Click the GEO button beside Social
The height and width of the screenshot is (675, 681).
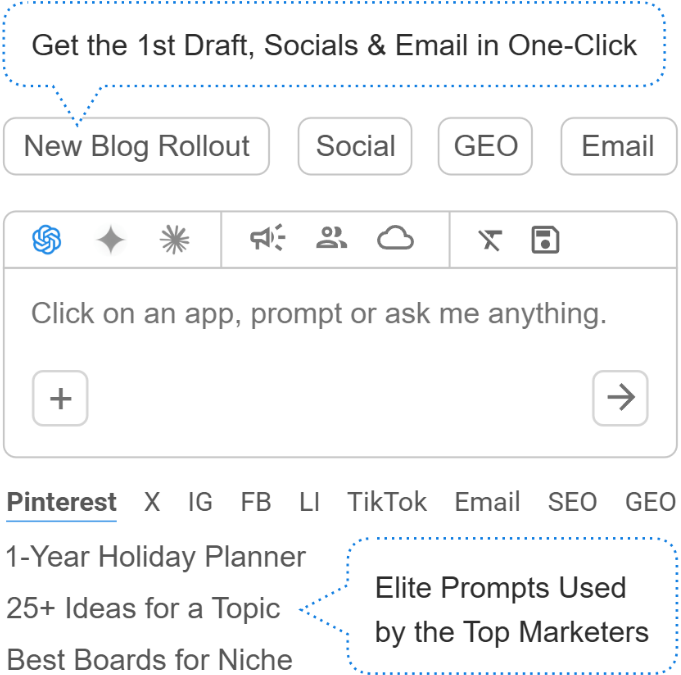(485, 146)
